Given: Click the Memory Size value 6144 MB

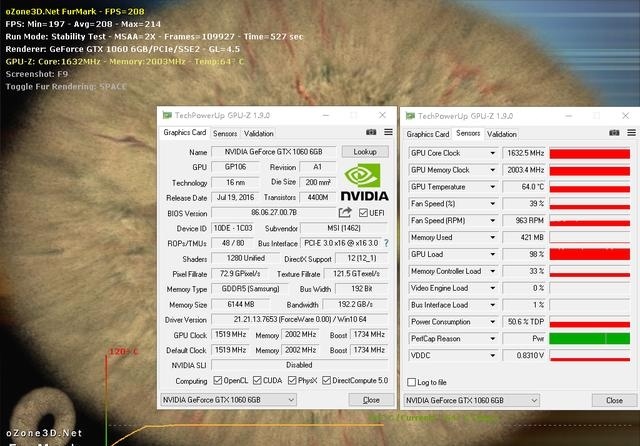Looking at the screenshot, I should (x=240, y=304).
